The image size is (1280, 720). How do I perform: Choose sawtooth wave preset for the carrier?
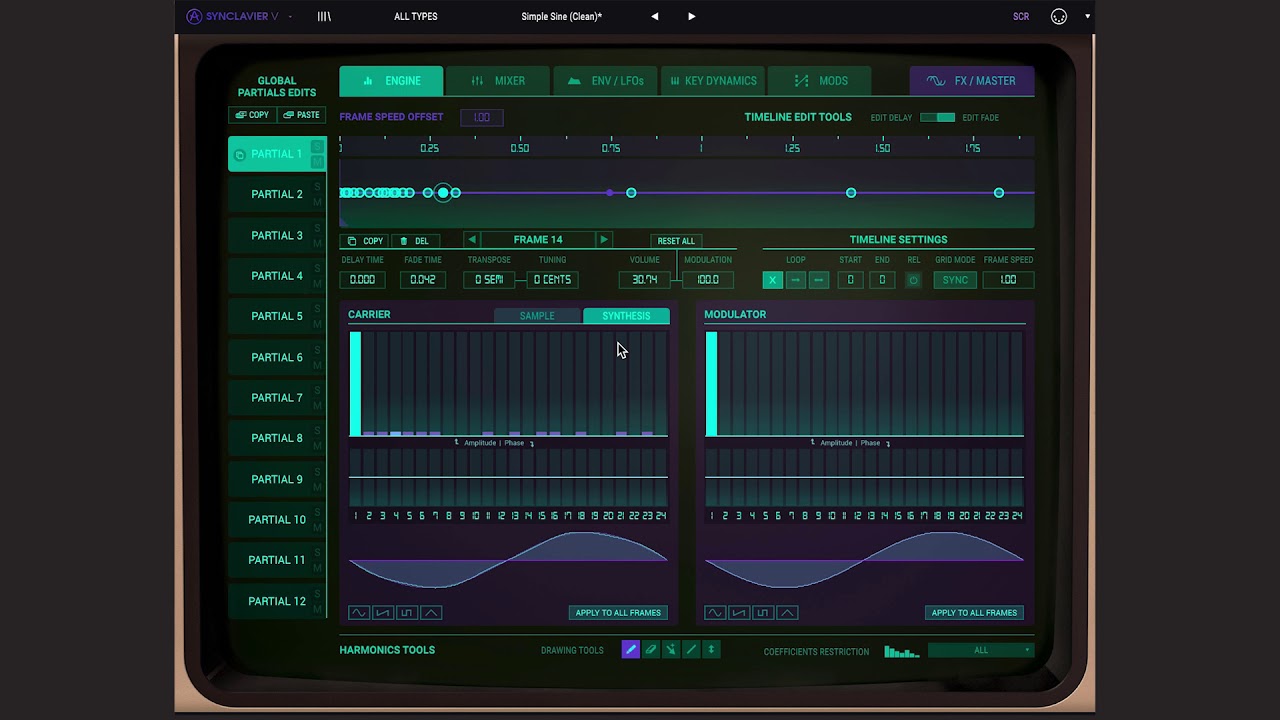coord(382,613)
